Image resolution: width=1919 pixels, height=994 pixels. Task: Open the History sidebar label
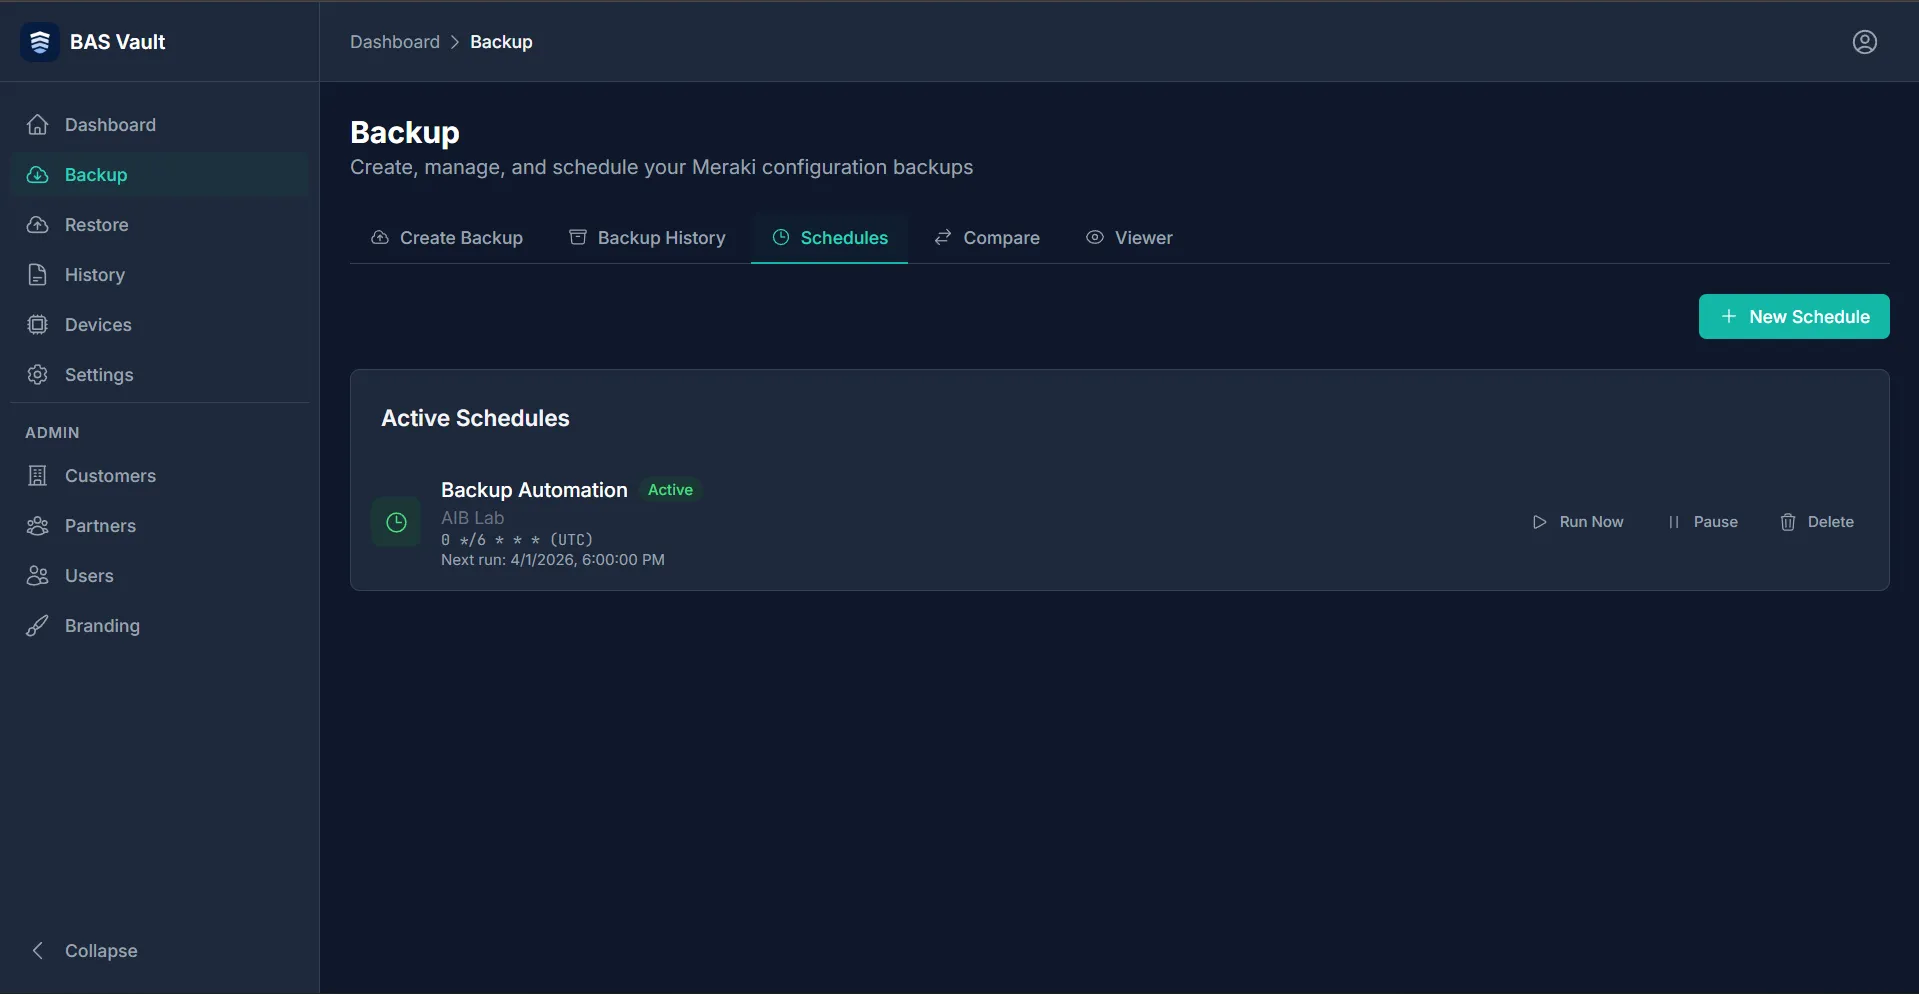click(95, 275)
